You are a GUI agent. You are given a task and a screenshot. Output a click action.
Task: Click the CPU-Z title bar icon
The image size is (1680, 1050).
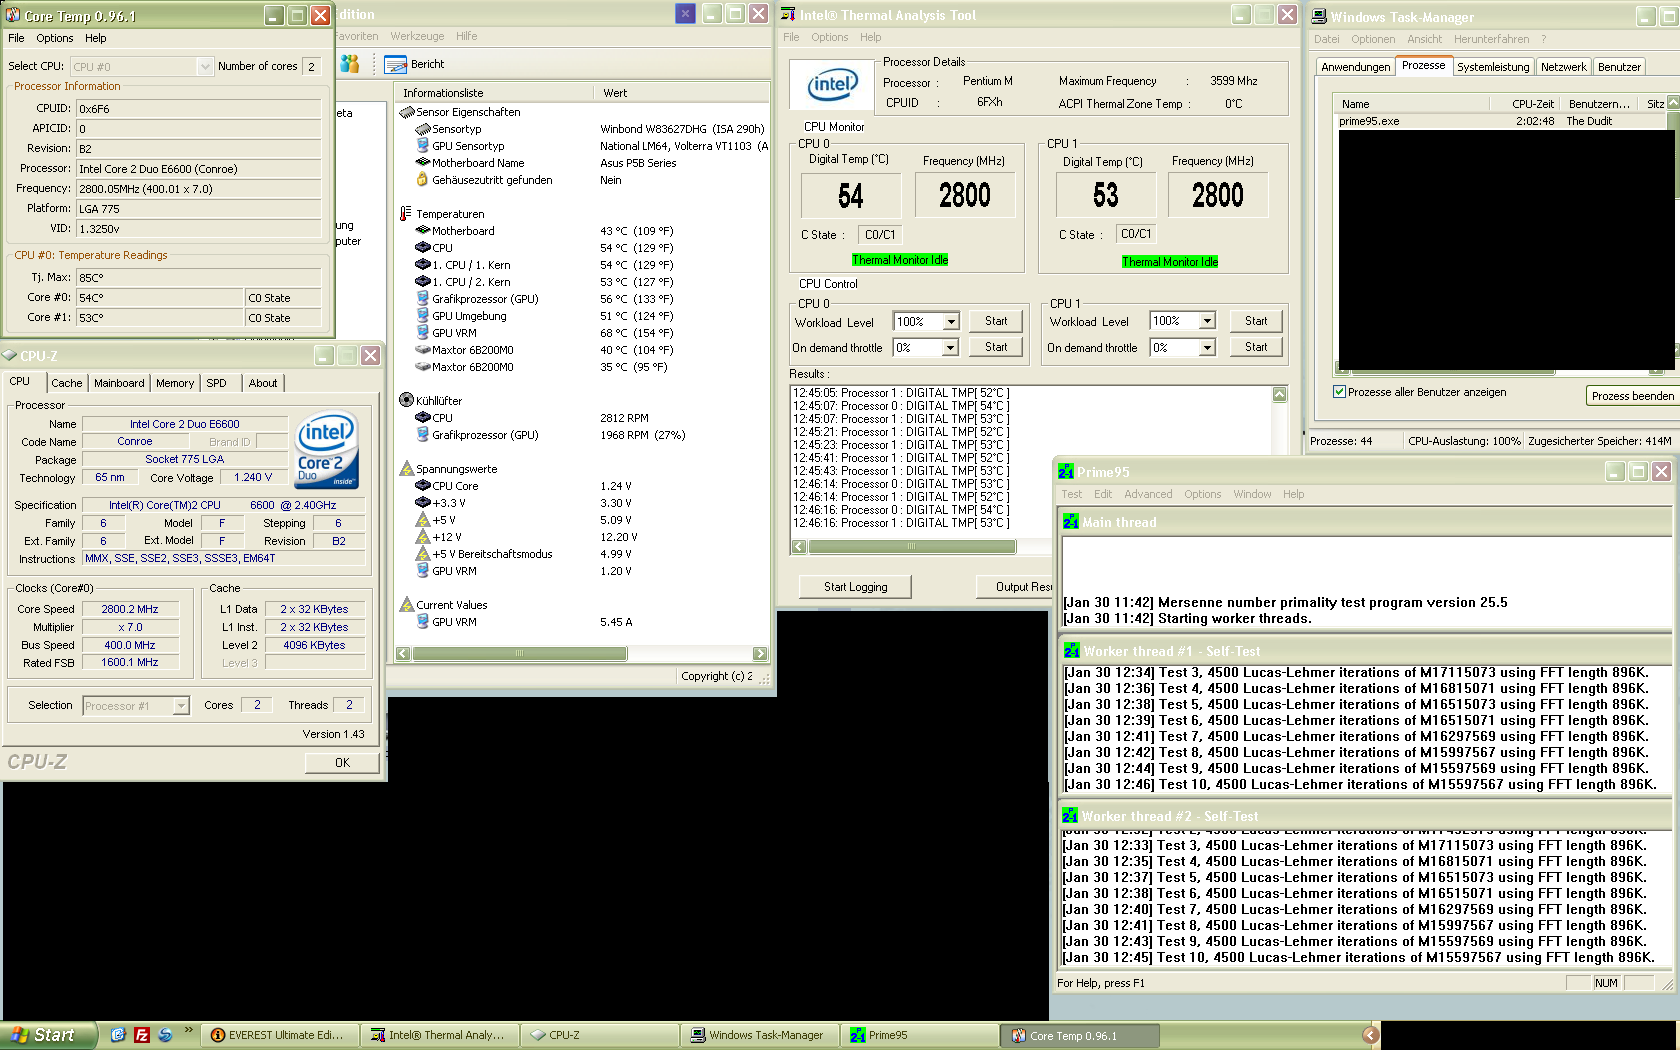(x=10, y=356)
